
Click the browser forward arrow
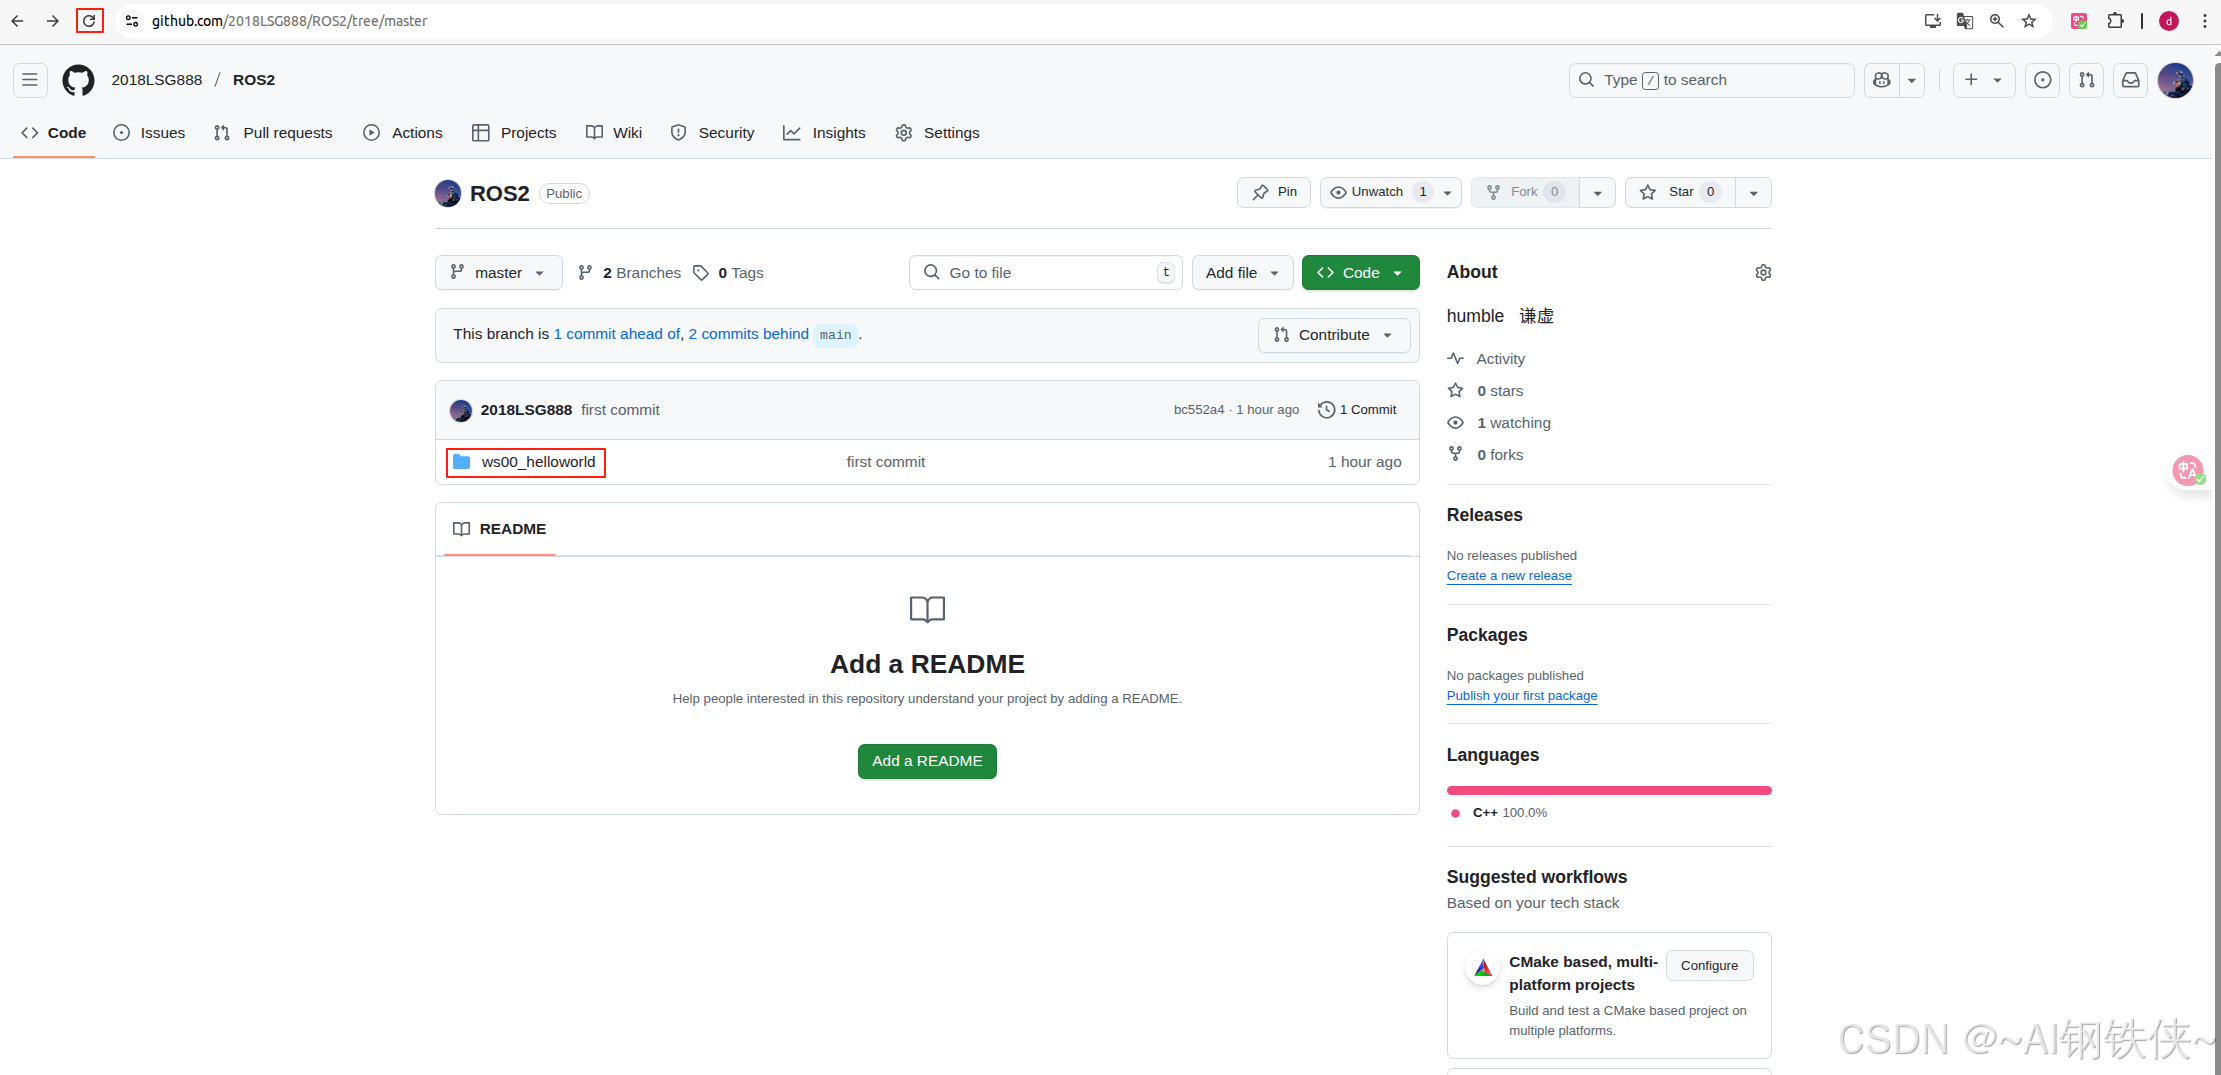point(52,21)
